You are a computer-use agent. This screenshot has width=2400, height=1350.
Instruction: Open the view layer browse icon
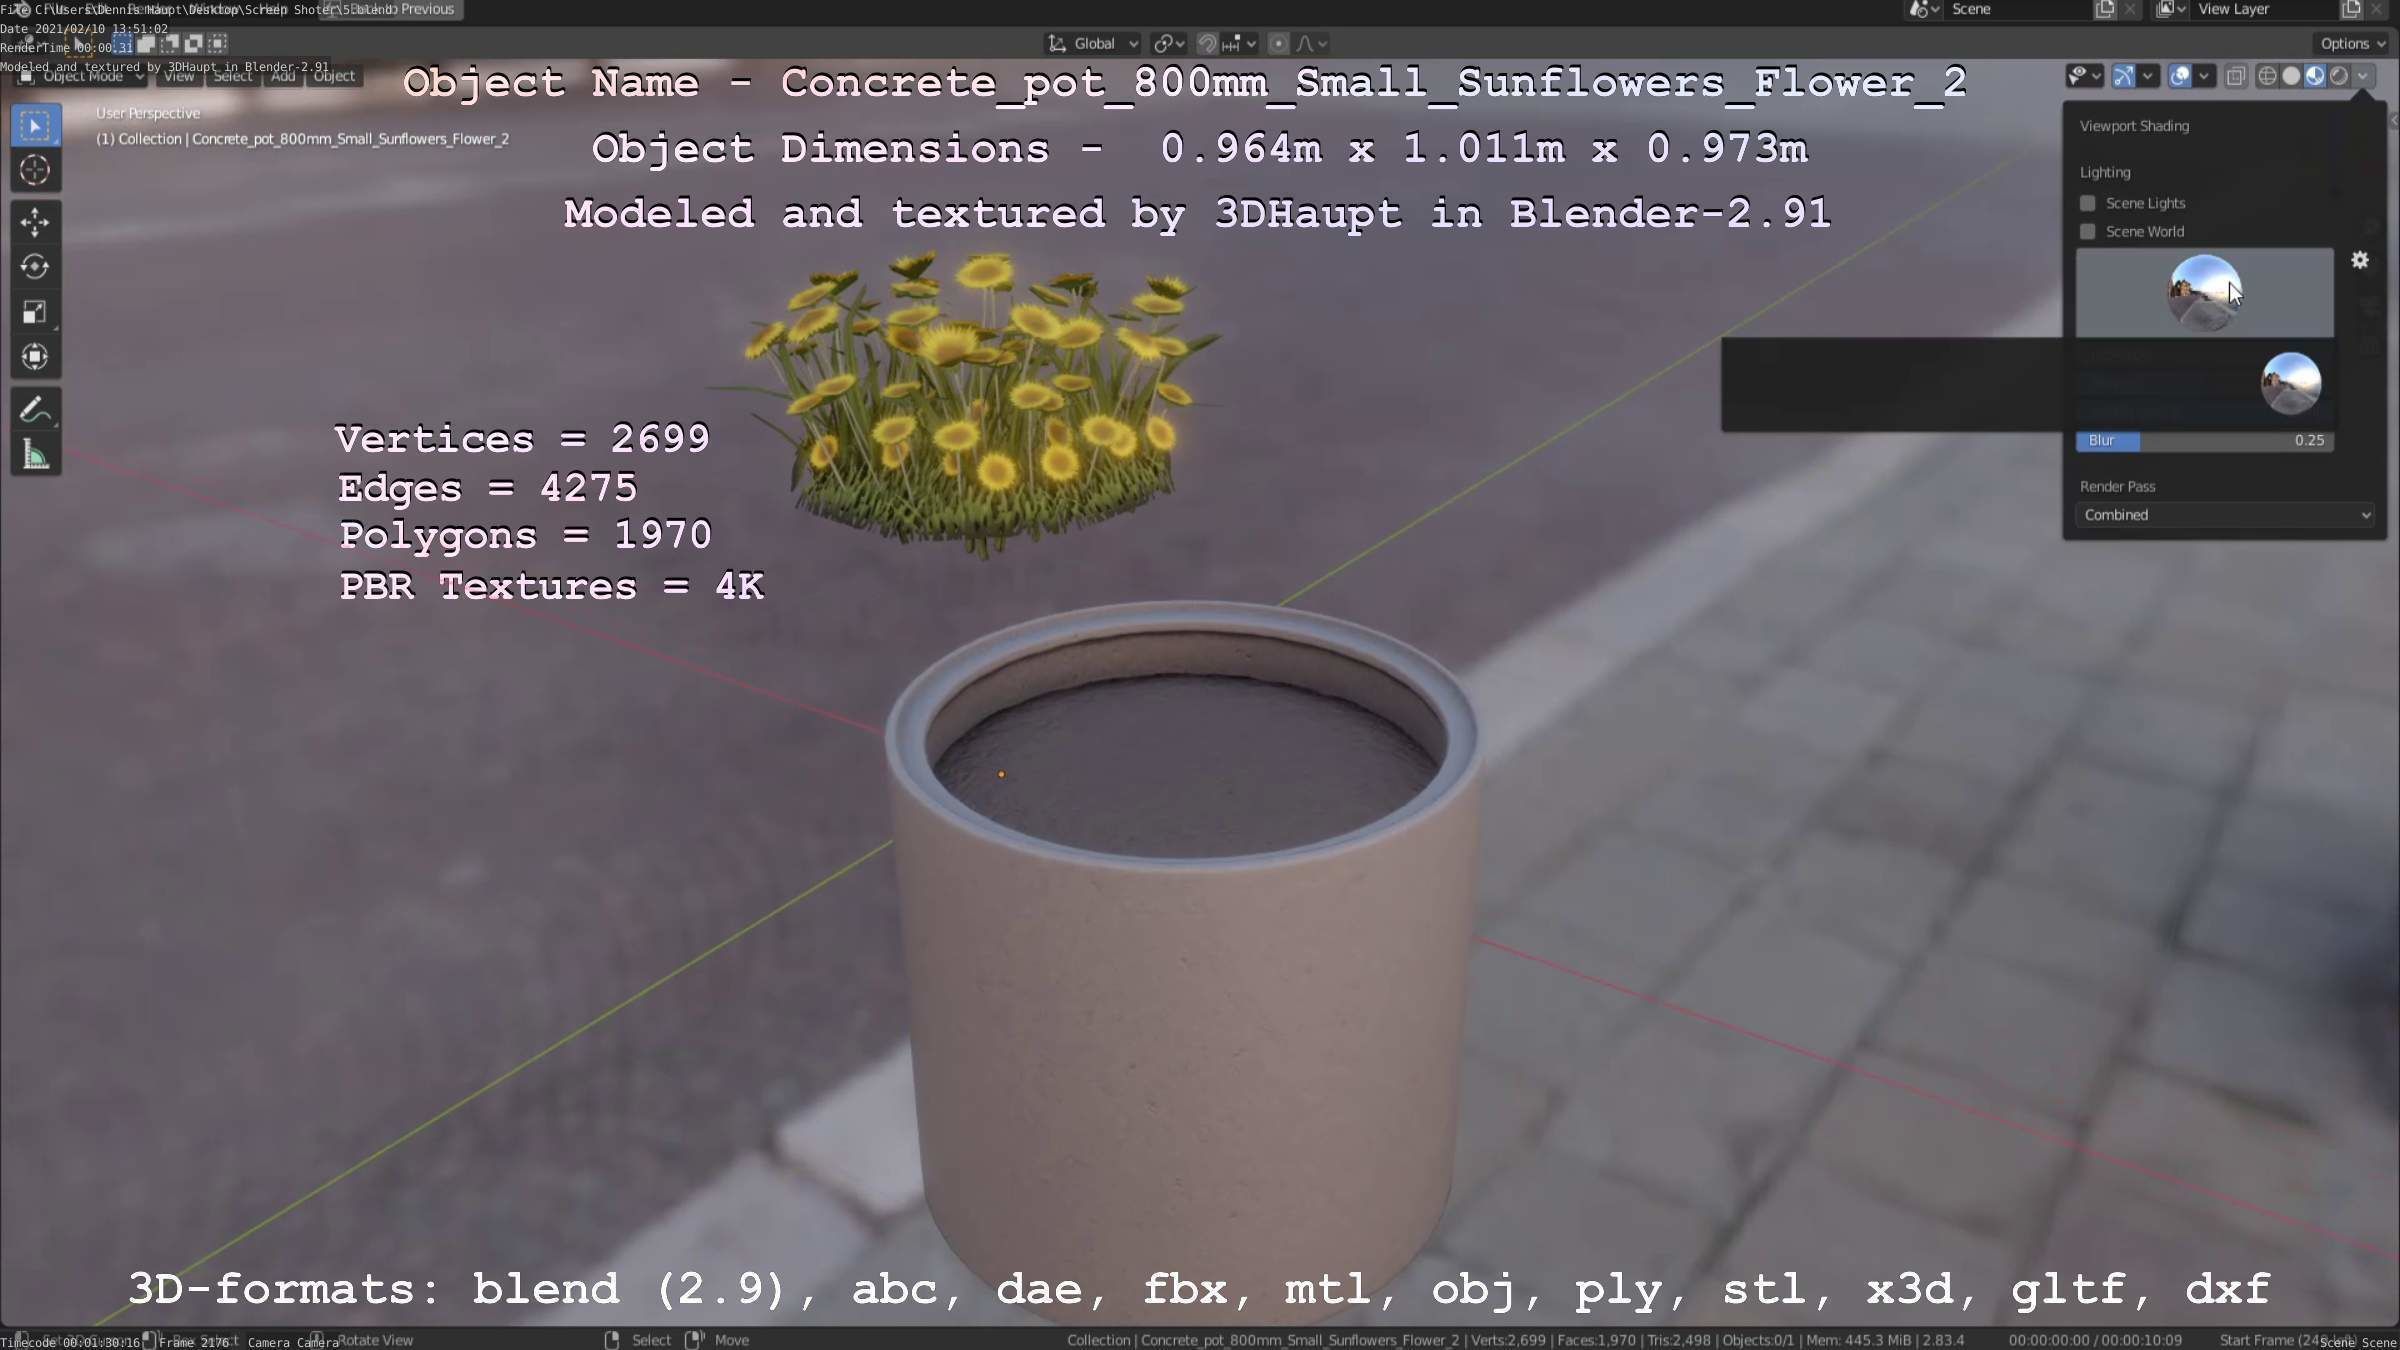click(2170, 9)
